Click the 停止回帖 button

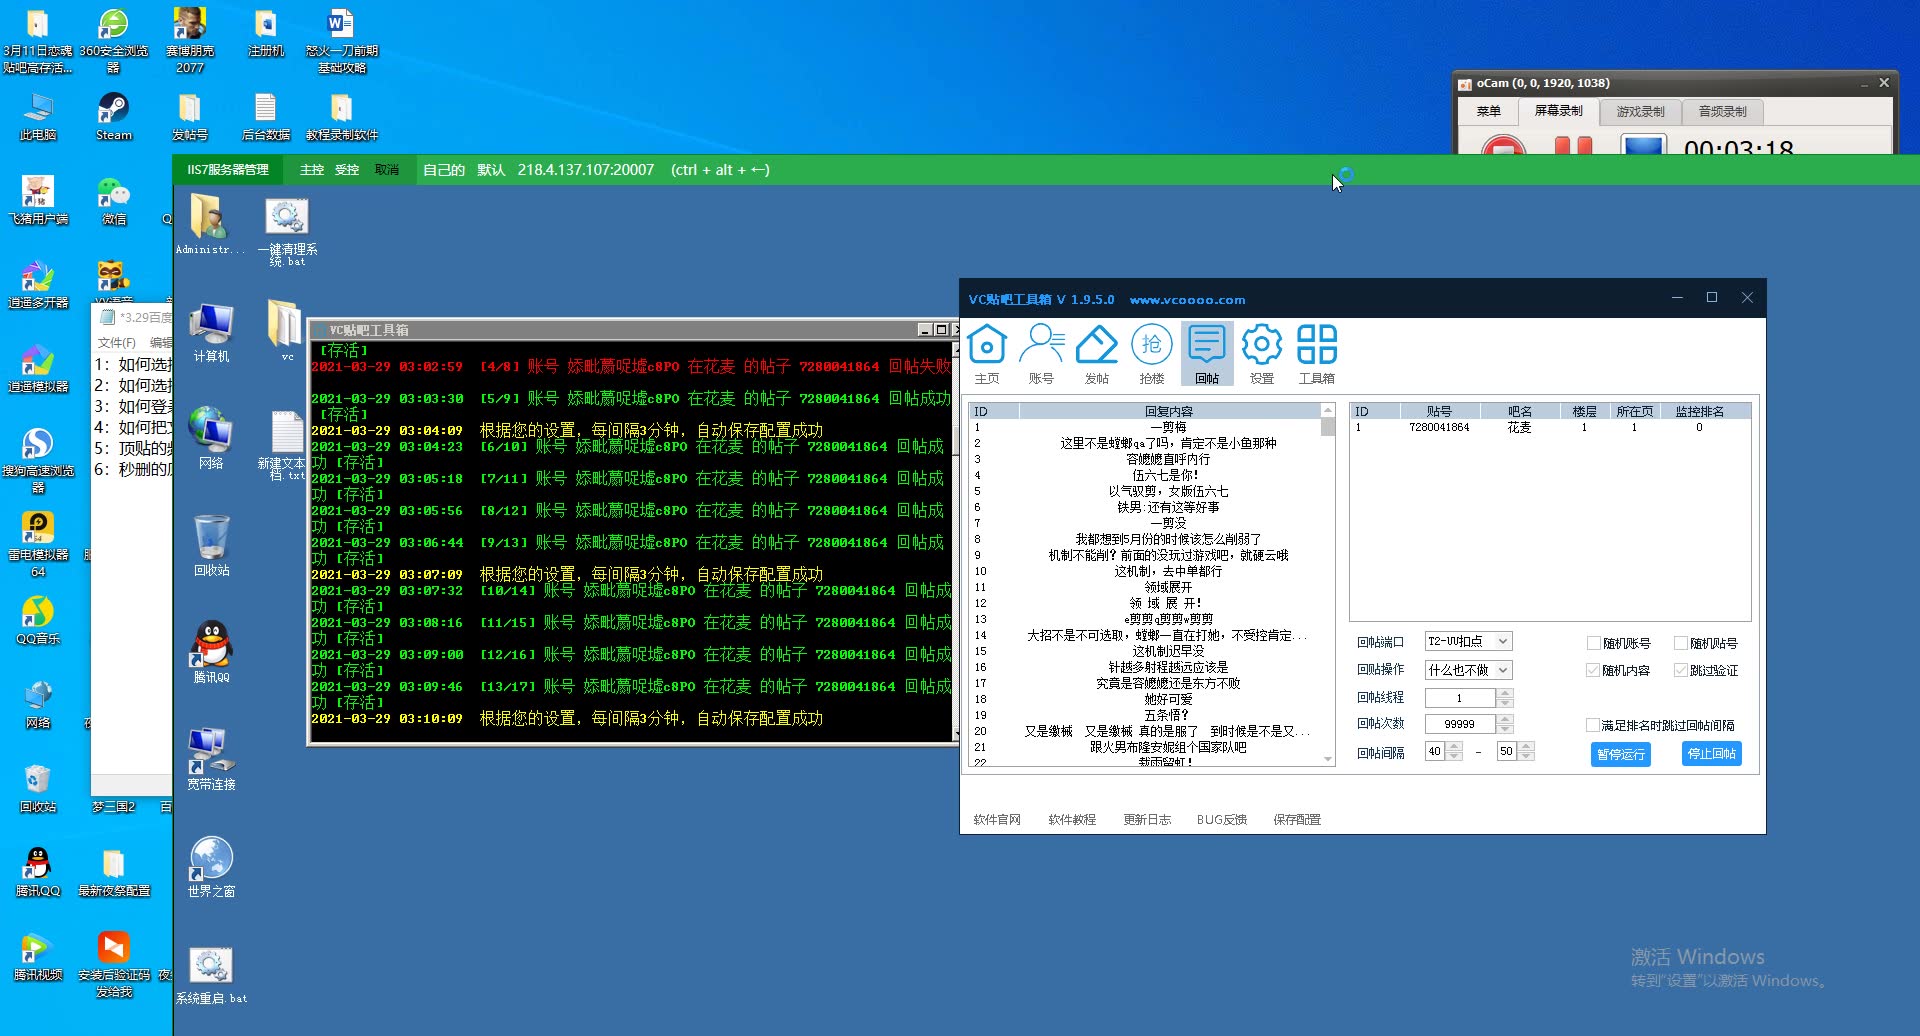coord(1711,754)
